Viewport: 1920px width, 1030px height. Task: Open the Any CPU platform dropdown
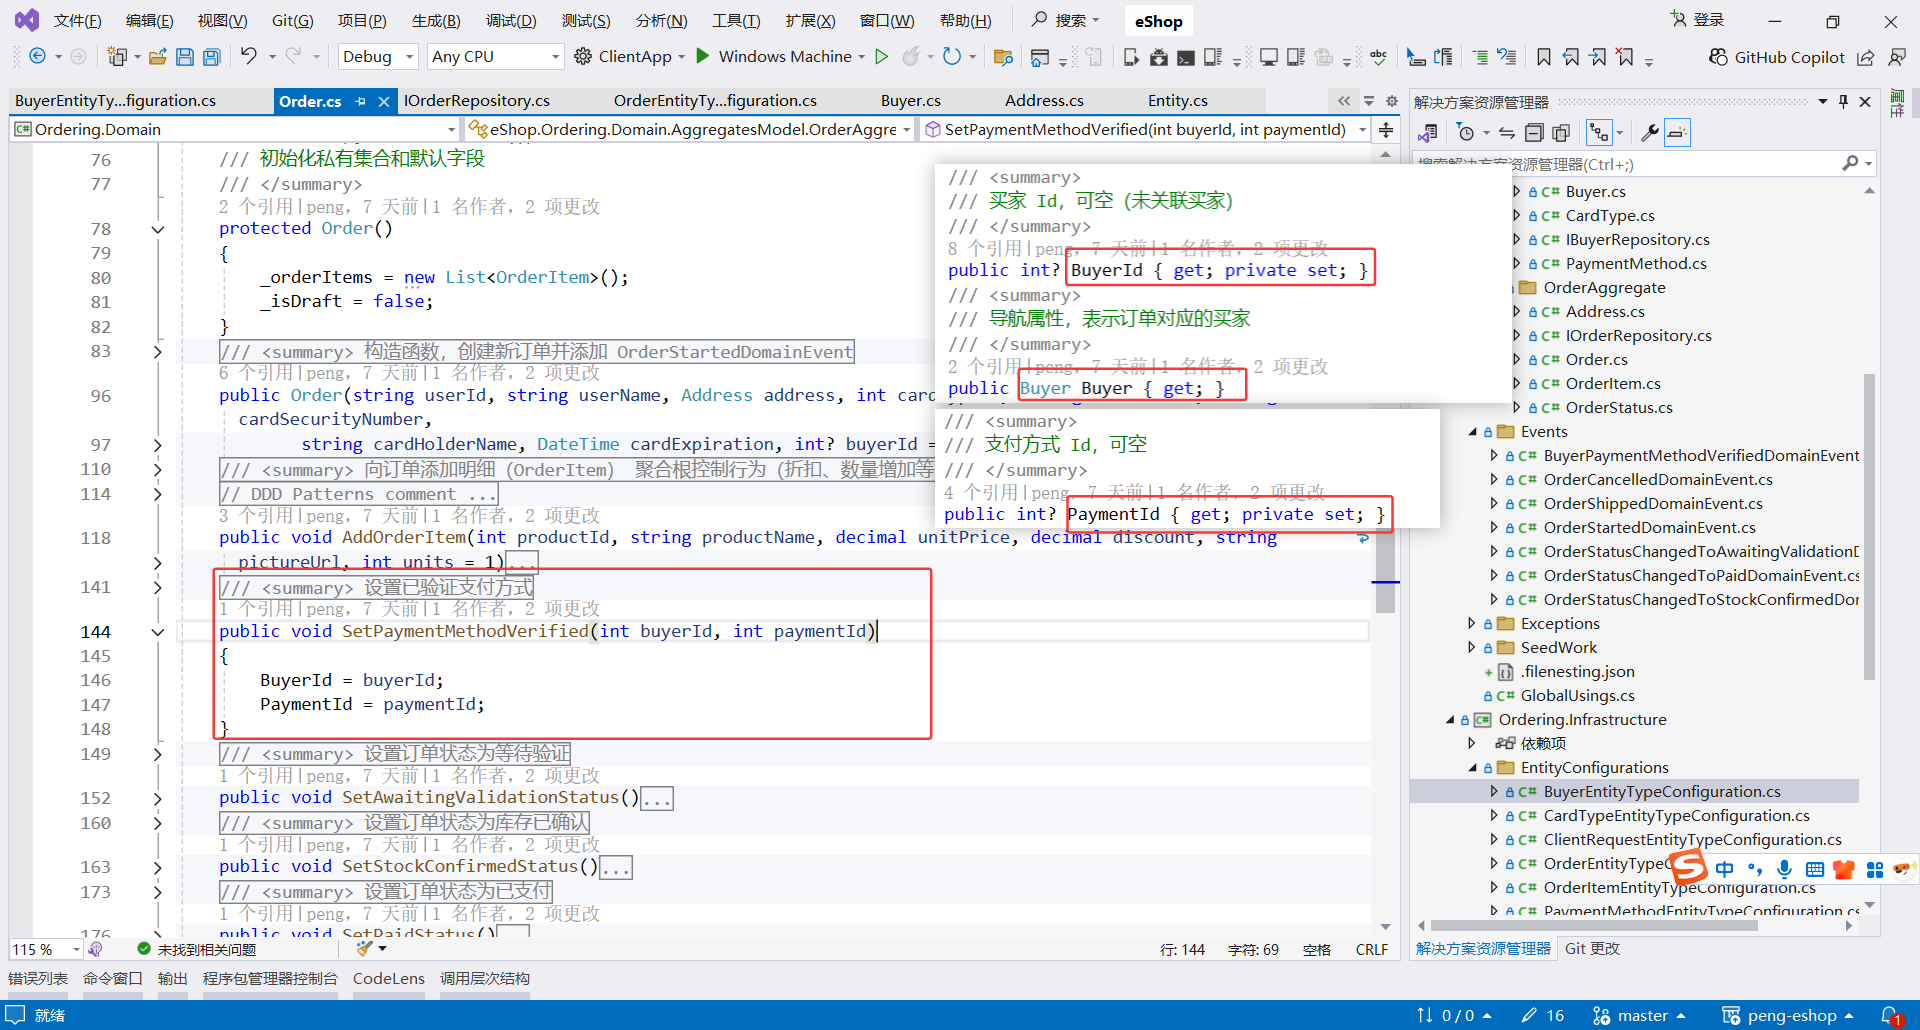coord(495,57)
